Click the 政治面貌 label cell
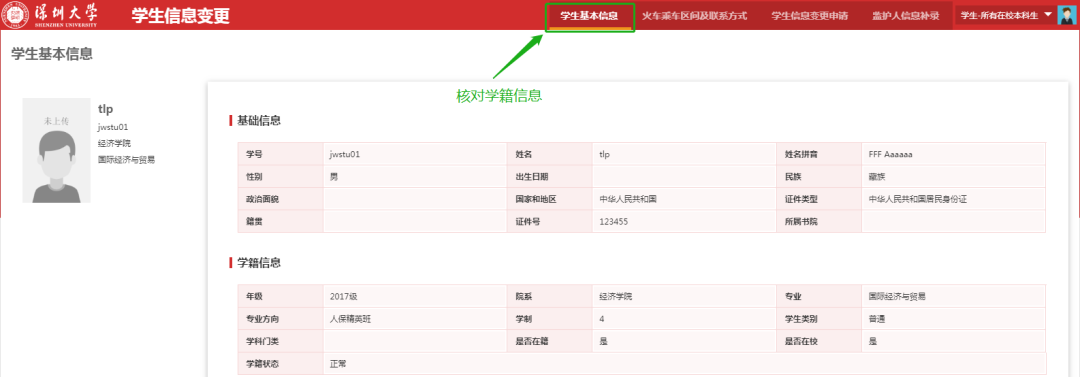The image size is (1080, 377). tap(280, 199)
